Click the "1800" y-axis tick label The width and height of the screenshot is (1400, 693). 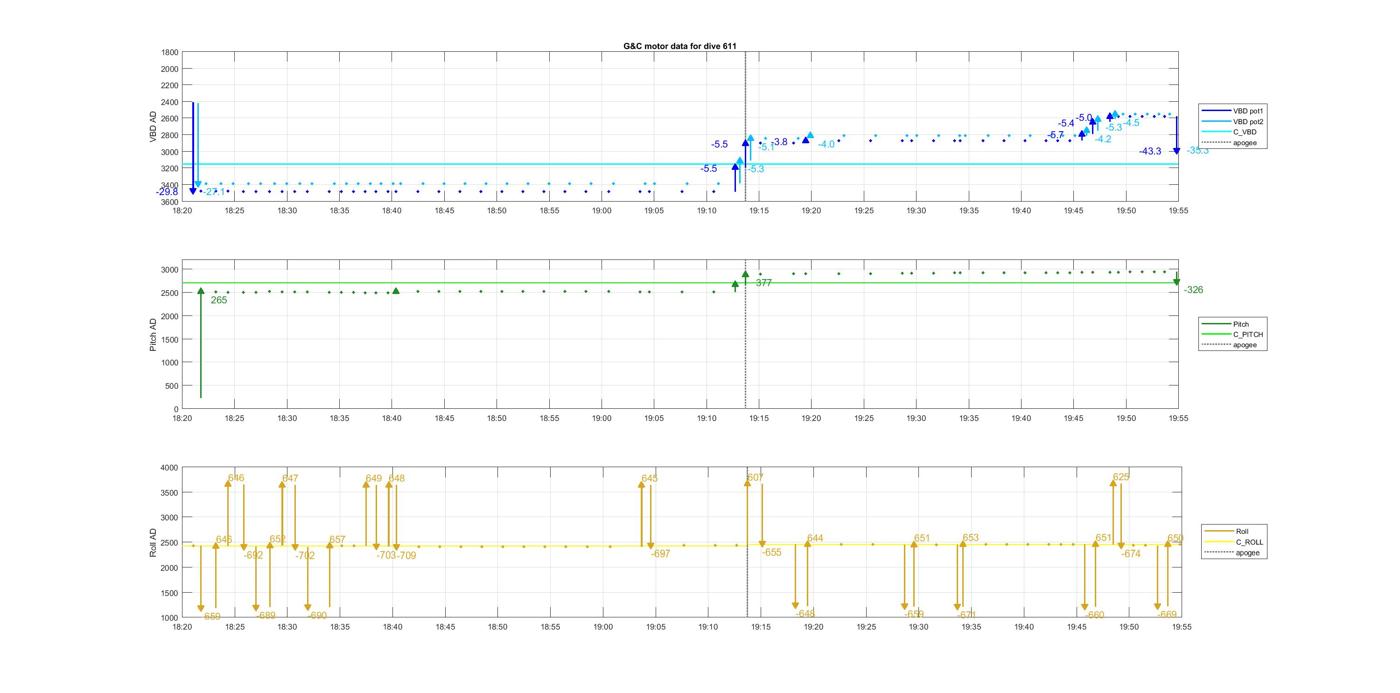[x=169, y=52]
